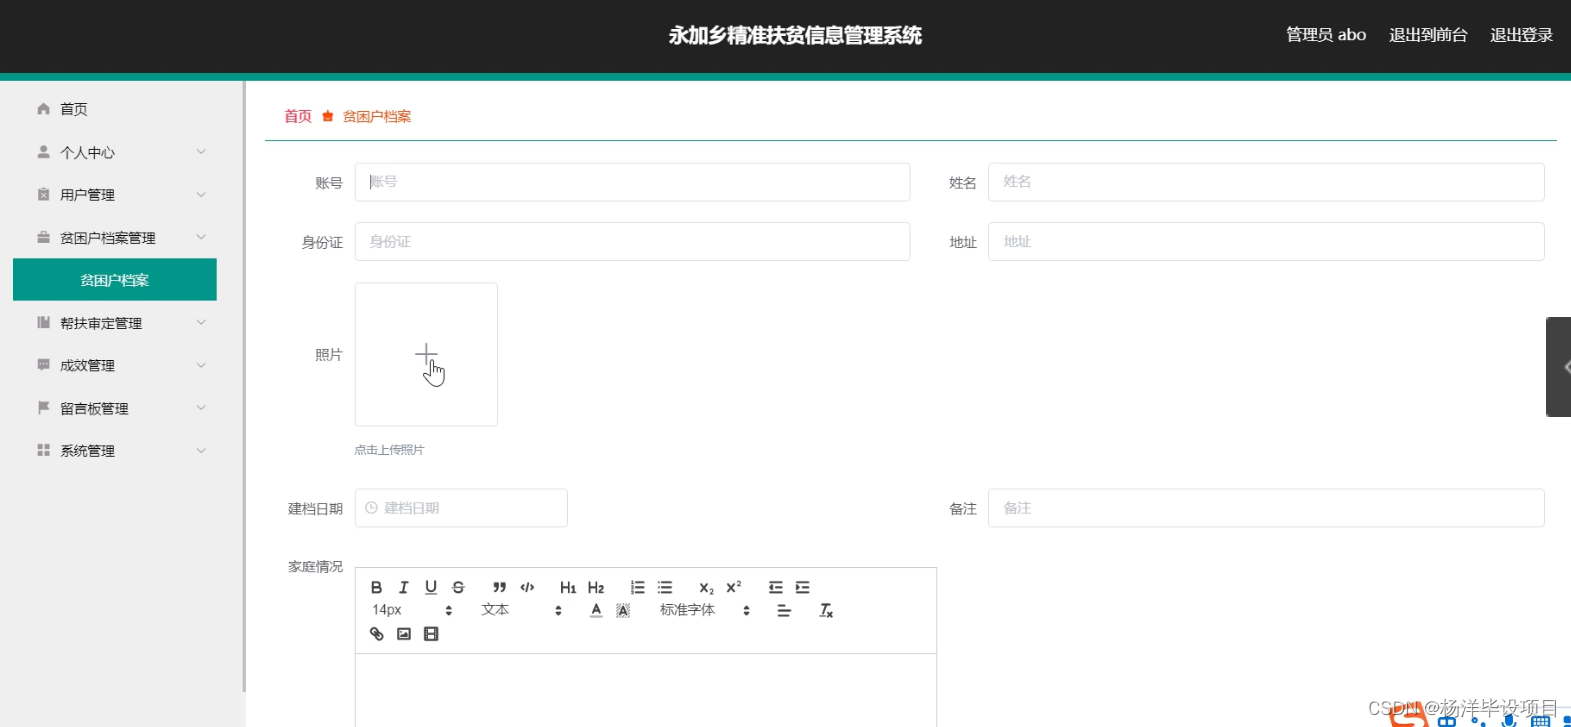Decrease the text indent
The width and height of the screenshot is (1571, 727).
pyautogui.click(x=775, y=587)
